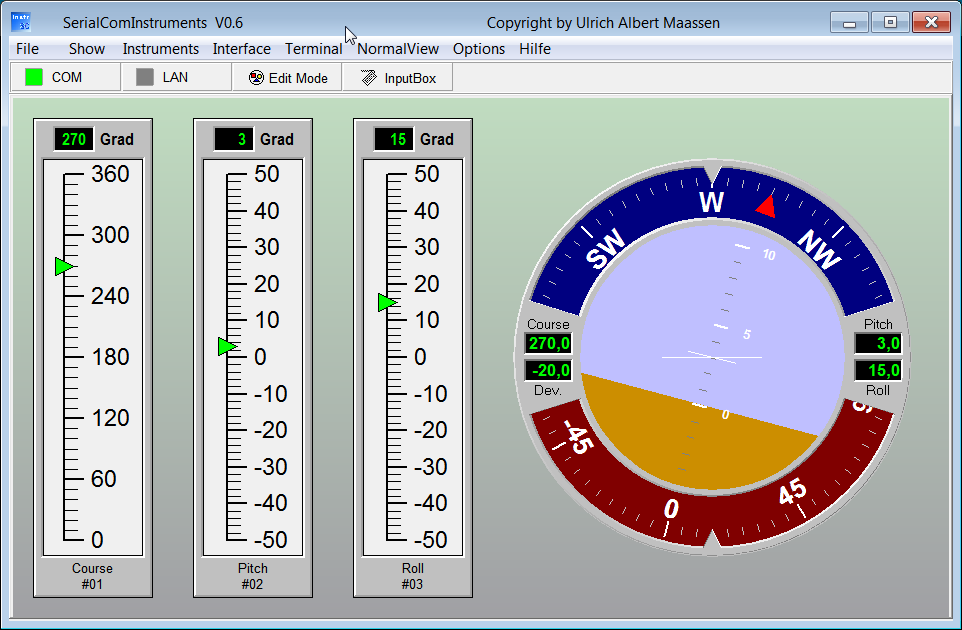Click the LAN toolbar button label

(x=175, y=77)
